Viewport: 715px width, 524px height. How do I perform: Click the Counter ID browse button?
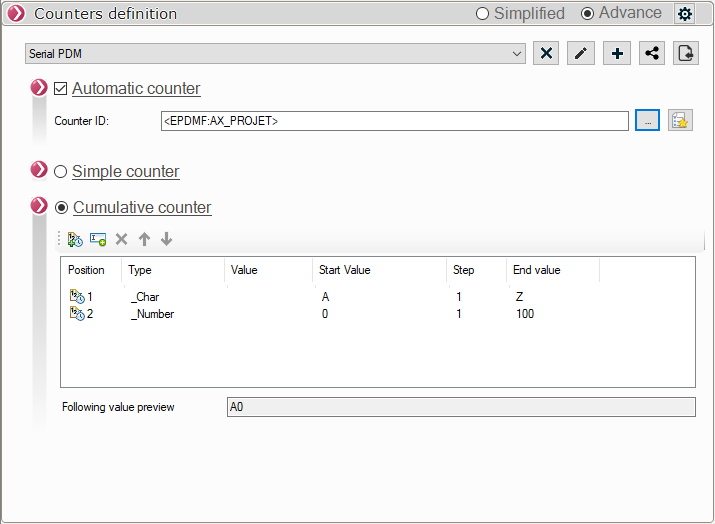tap(647, 121)
